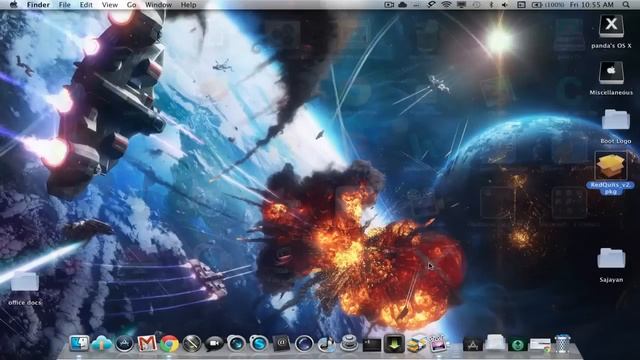The height and width of the screenshot is (360, 640).
Task: Open the View menu
Action: 110,4
